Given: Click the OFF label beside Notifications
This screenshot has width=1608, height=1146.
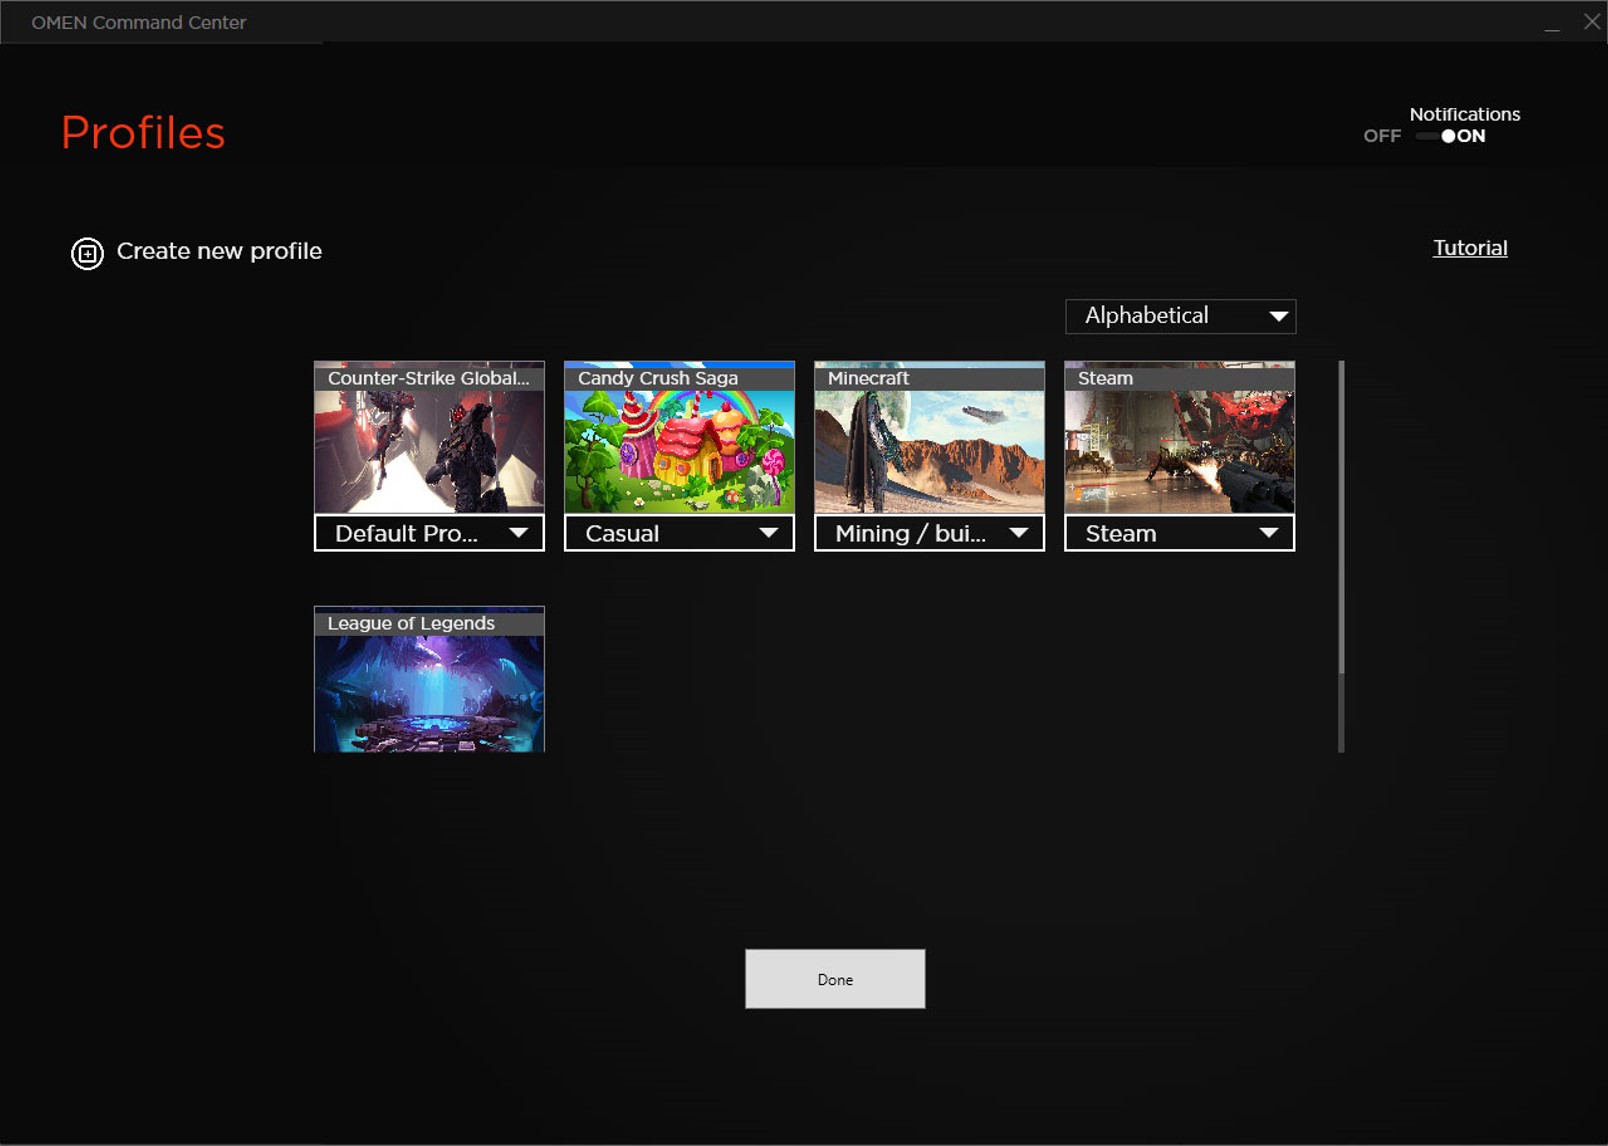Looking at the screenshot, I should 1382,136.
